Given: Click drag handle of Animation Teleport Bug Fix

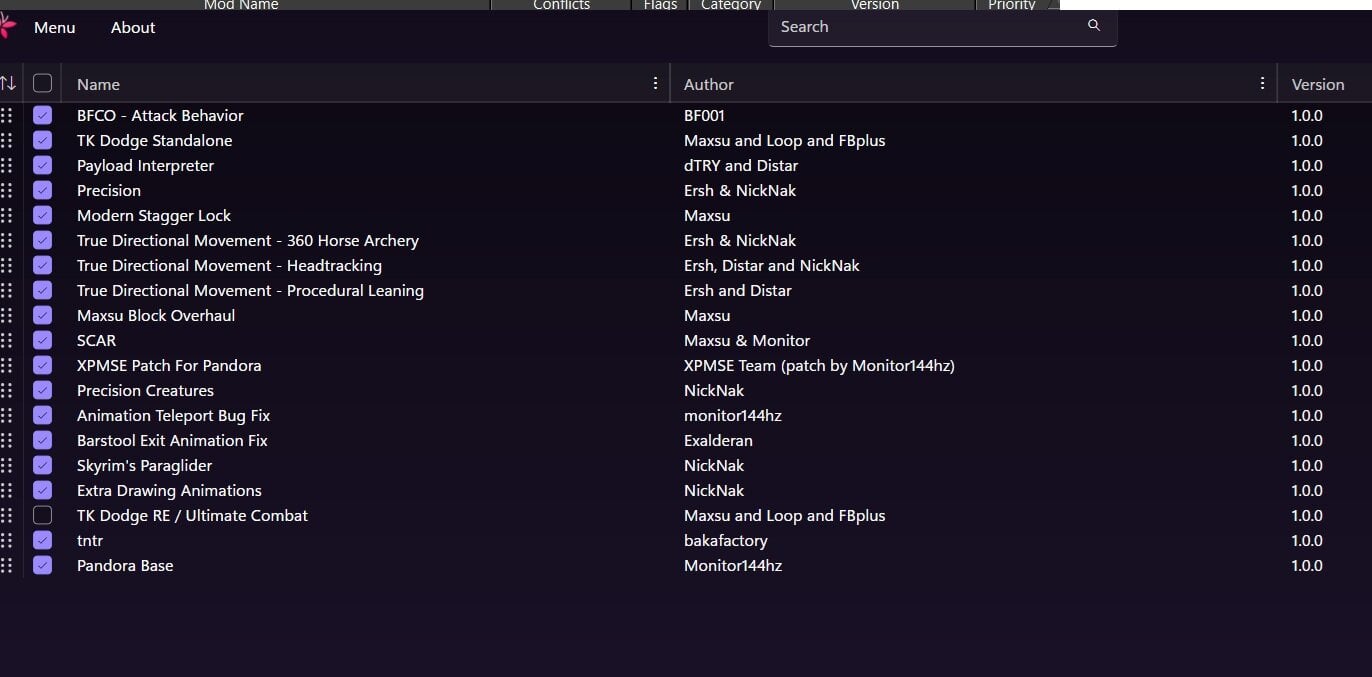Looking at the screenshot, I should [x=7, y=415].
